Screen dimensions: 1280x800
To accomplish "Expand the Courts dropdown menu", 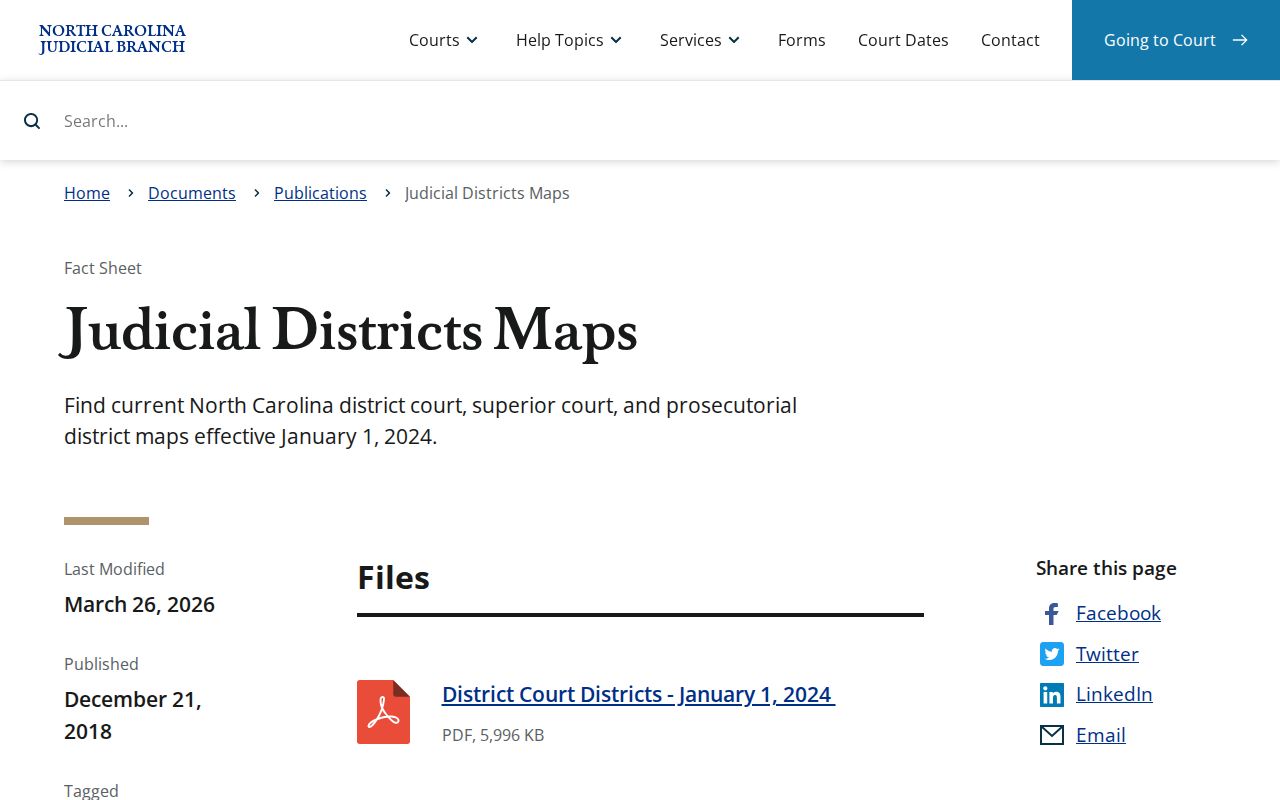I will pyautogui.click(x=443, y=40).
